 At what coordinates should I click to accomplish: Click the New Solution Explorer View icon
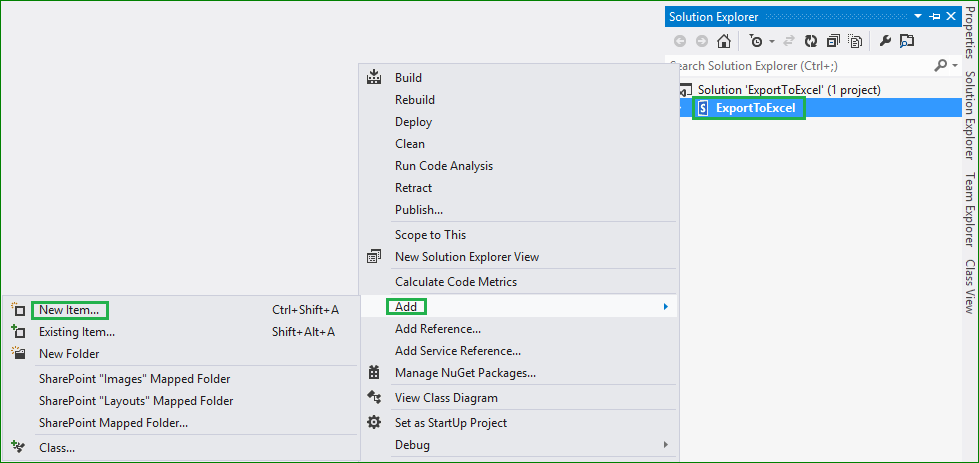click(x=374, y=256)
